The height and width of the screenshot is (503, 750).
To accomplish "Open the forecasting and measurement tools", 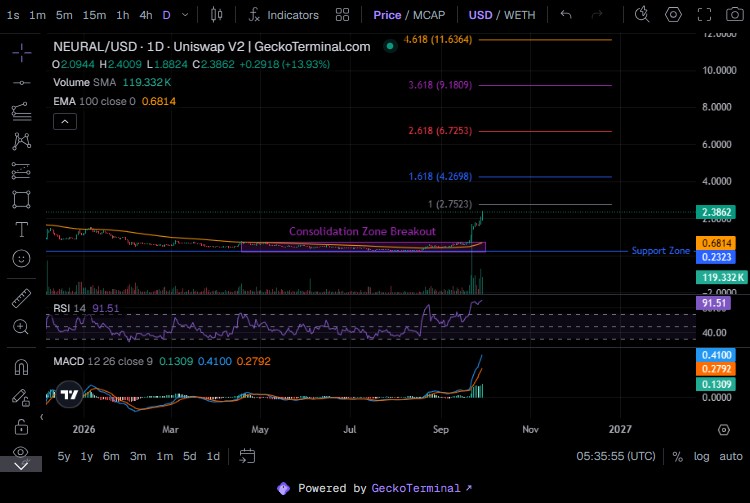I will click(22, 171).
